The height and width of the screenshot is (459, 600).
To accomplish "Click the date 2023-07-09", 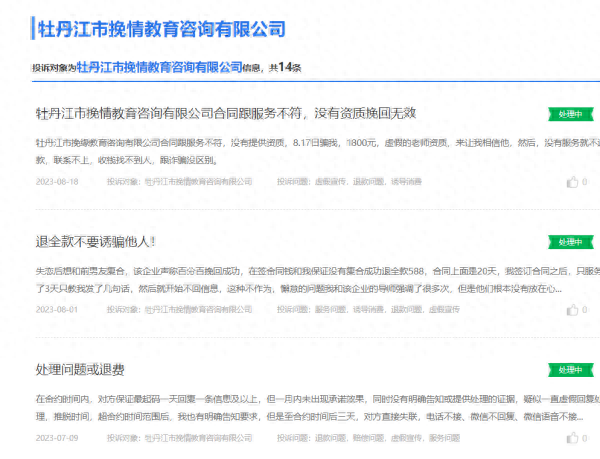I will pyautogui.click(x=57, y=438).
